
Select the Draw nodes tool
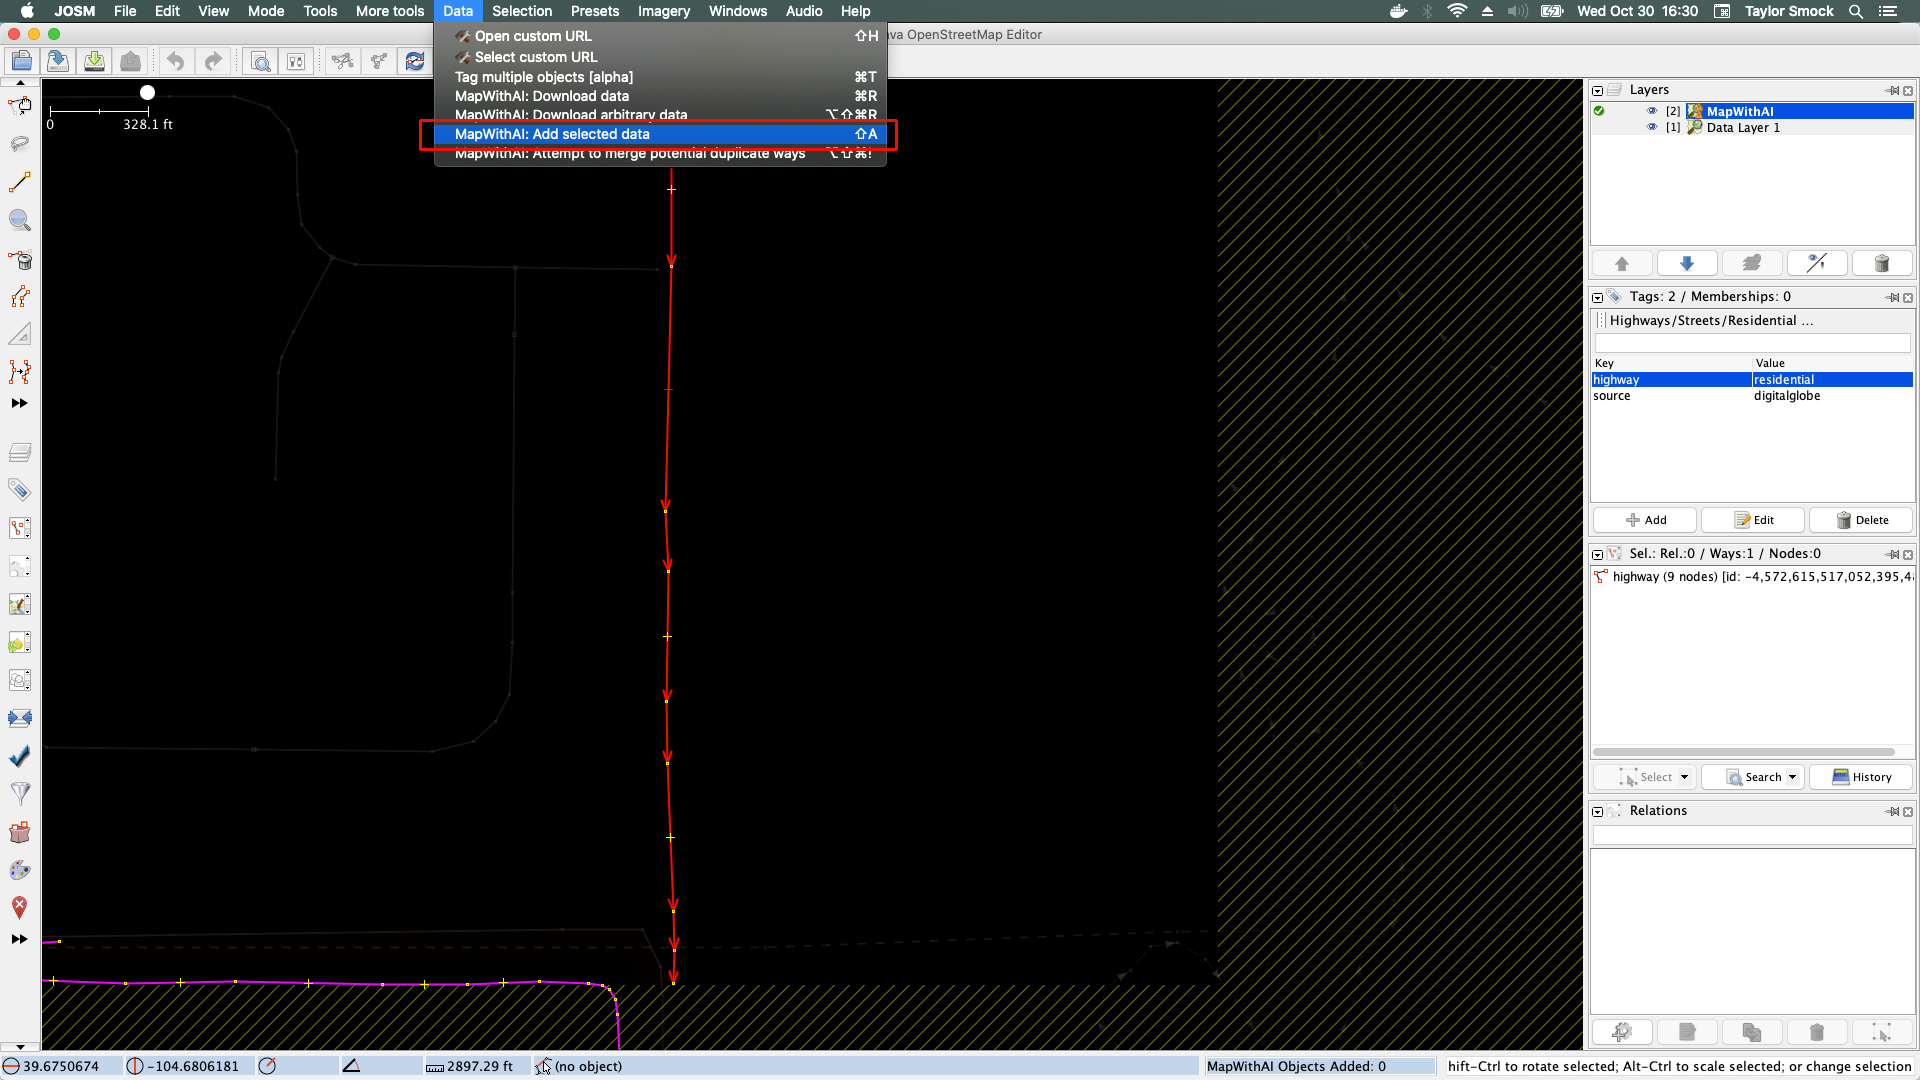click(x=20, y=182)
